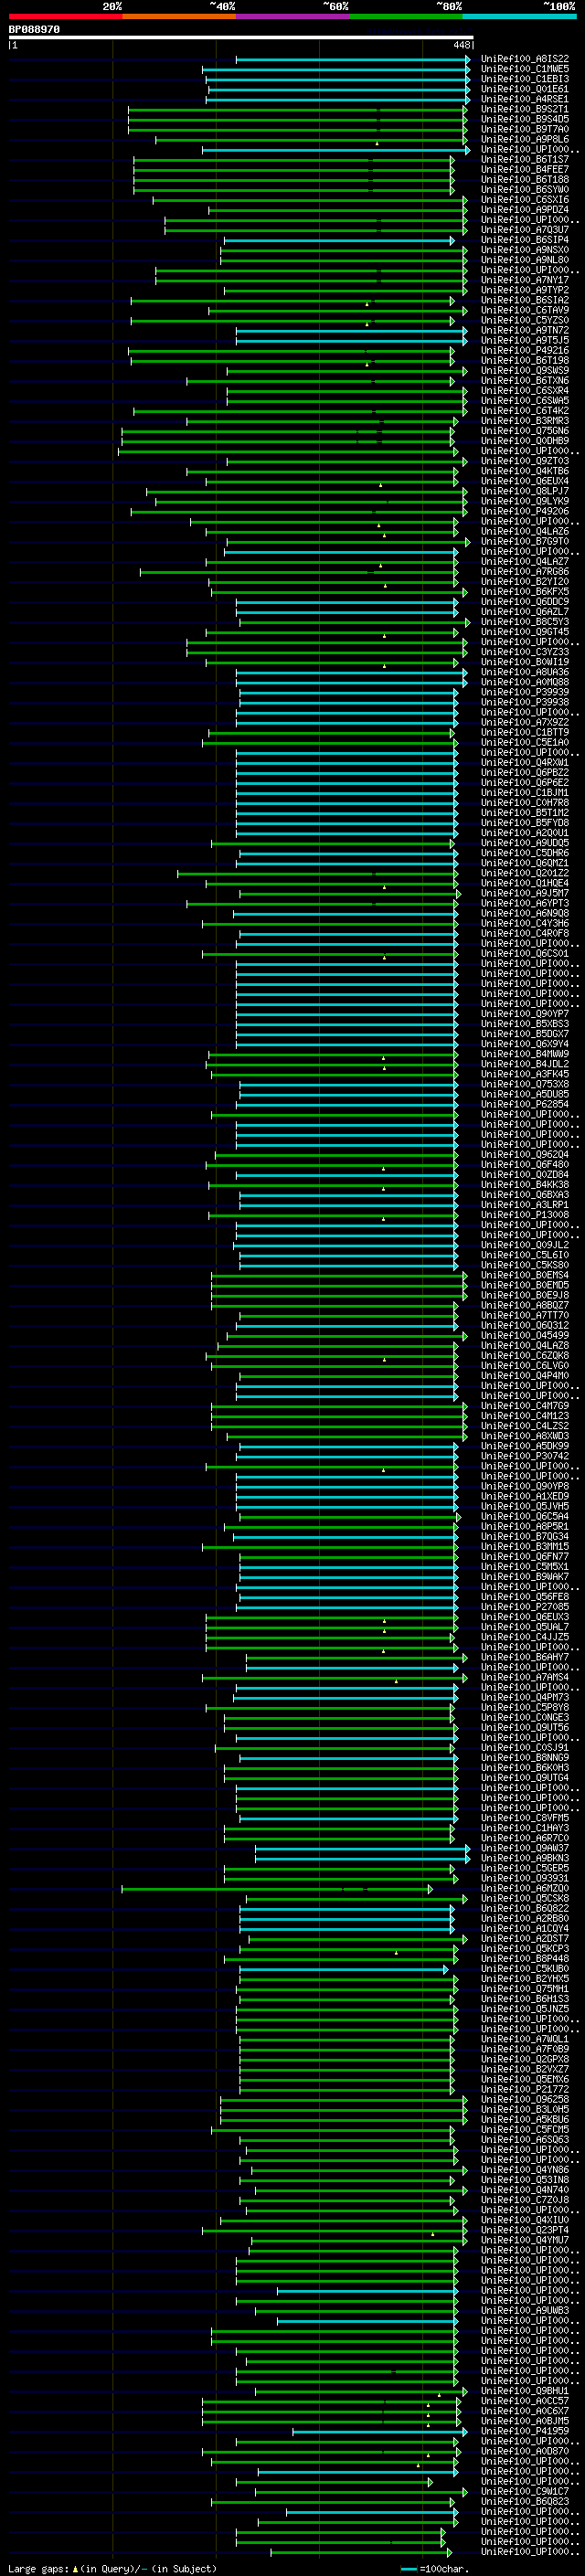Viewport: 585px width, 2576px height.
Task: Select the UniRef100_A9NSX0 label
Action: click(525, 250)
